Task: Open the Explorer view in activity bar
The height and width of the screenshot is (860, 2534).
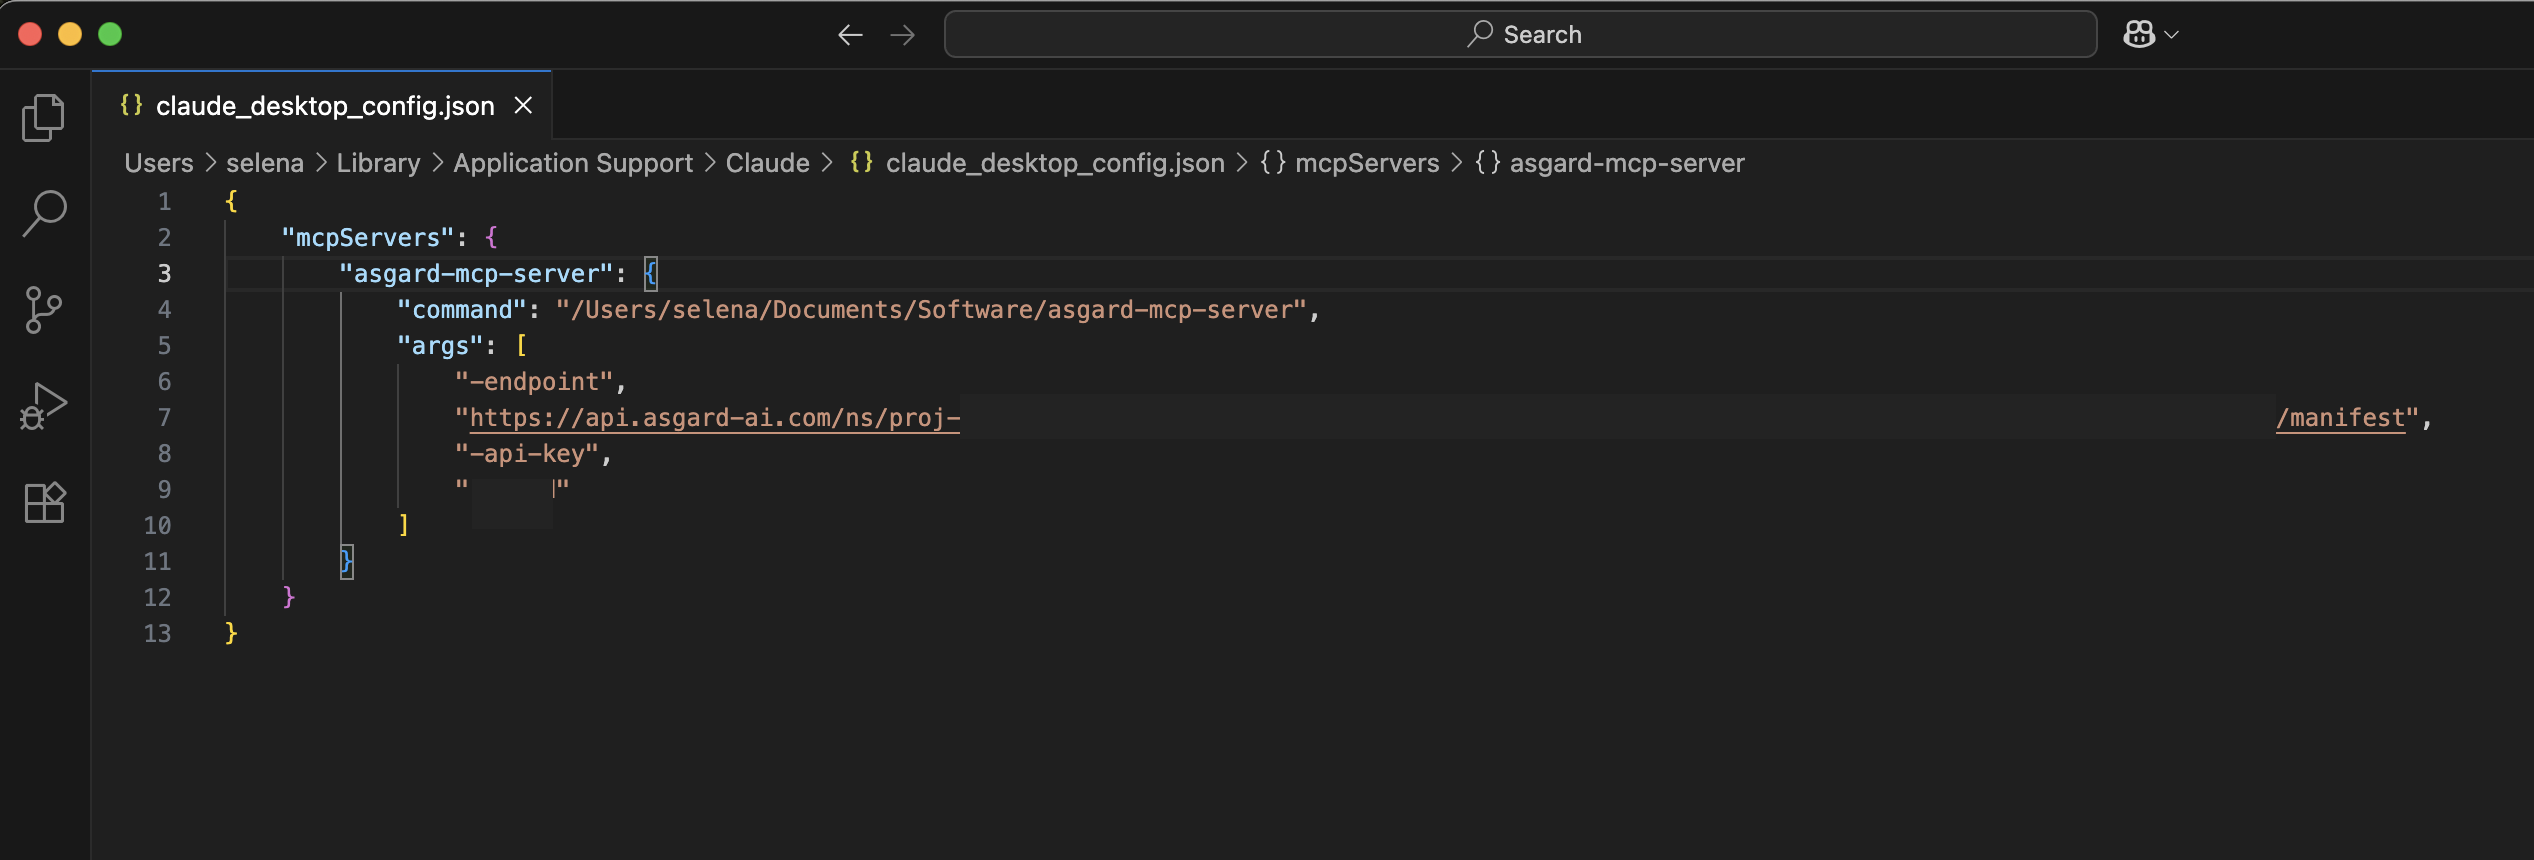Action: click(43, 118)
